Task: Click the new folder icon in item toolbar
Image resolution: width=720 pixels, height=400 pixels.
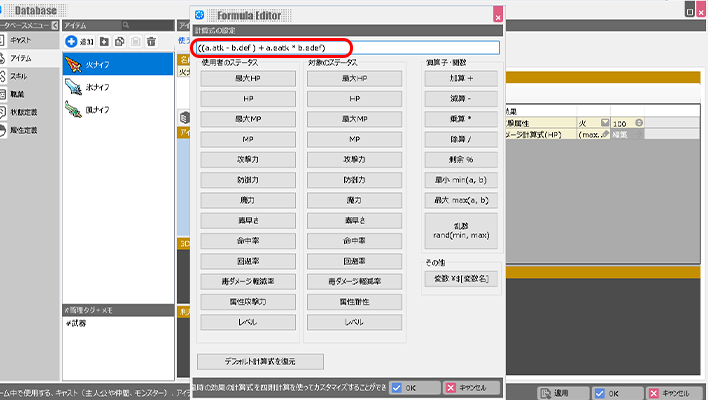Action: 105,41
